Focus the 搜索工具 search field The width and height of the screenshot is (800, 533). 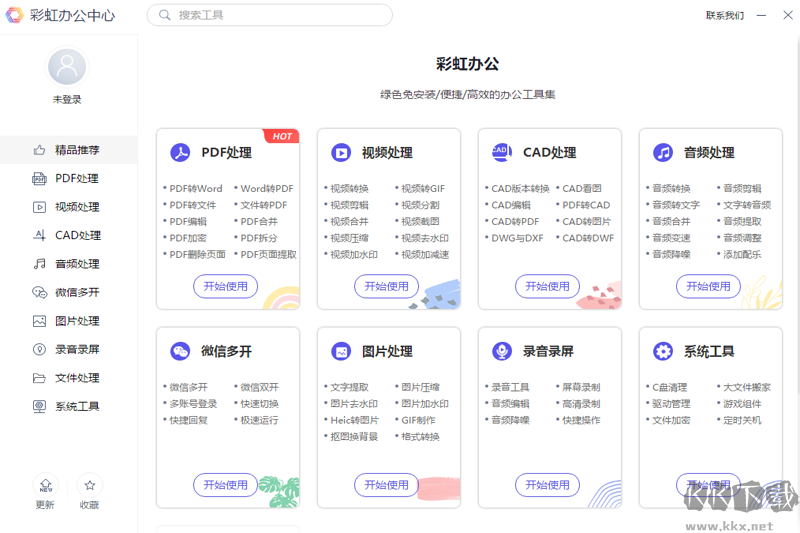[x=270, y=15]
